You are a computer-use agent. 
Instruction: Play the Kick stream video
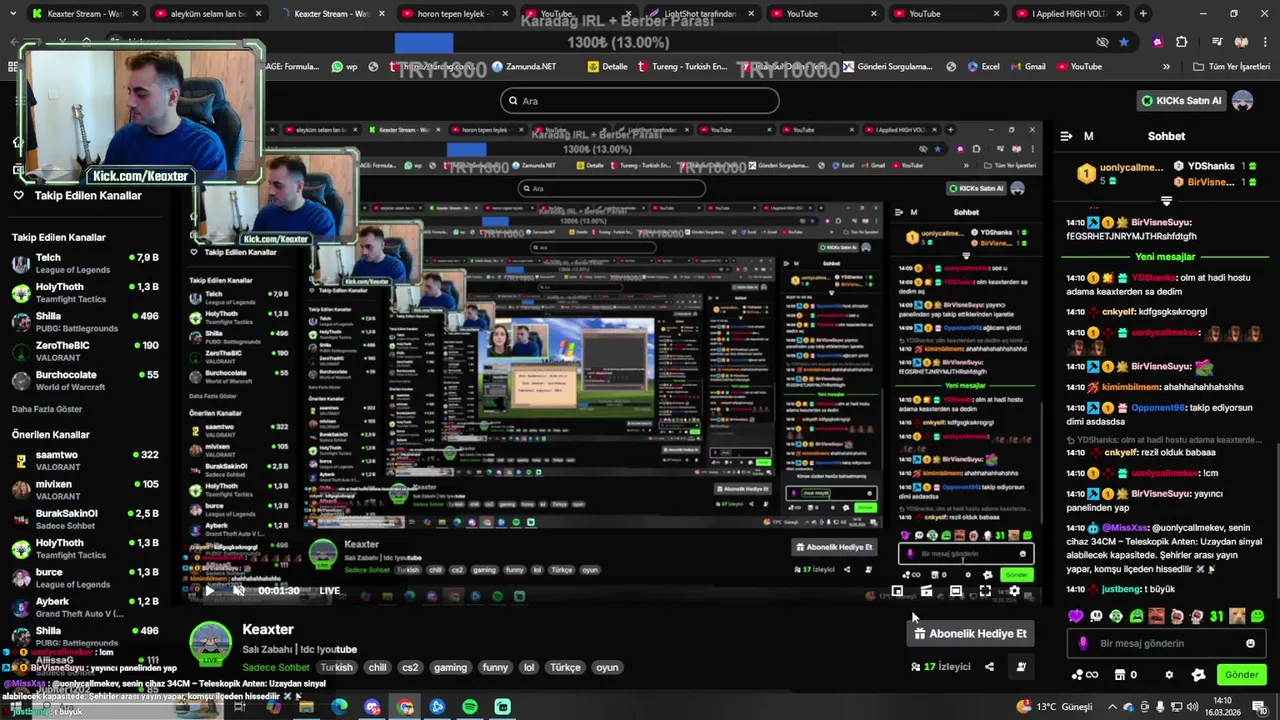click(x=209, y=591)
